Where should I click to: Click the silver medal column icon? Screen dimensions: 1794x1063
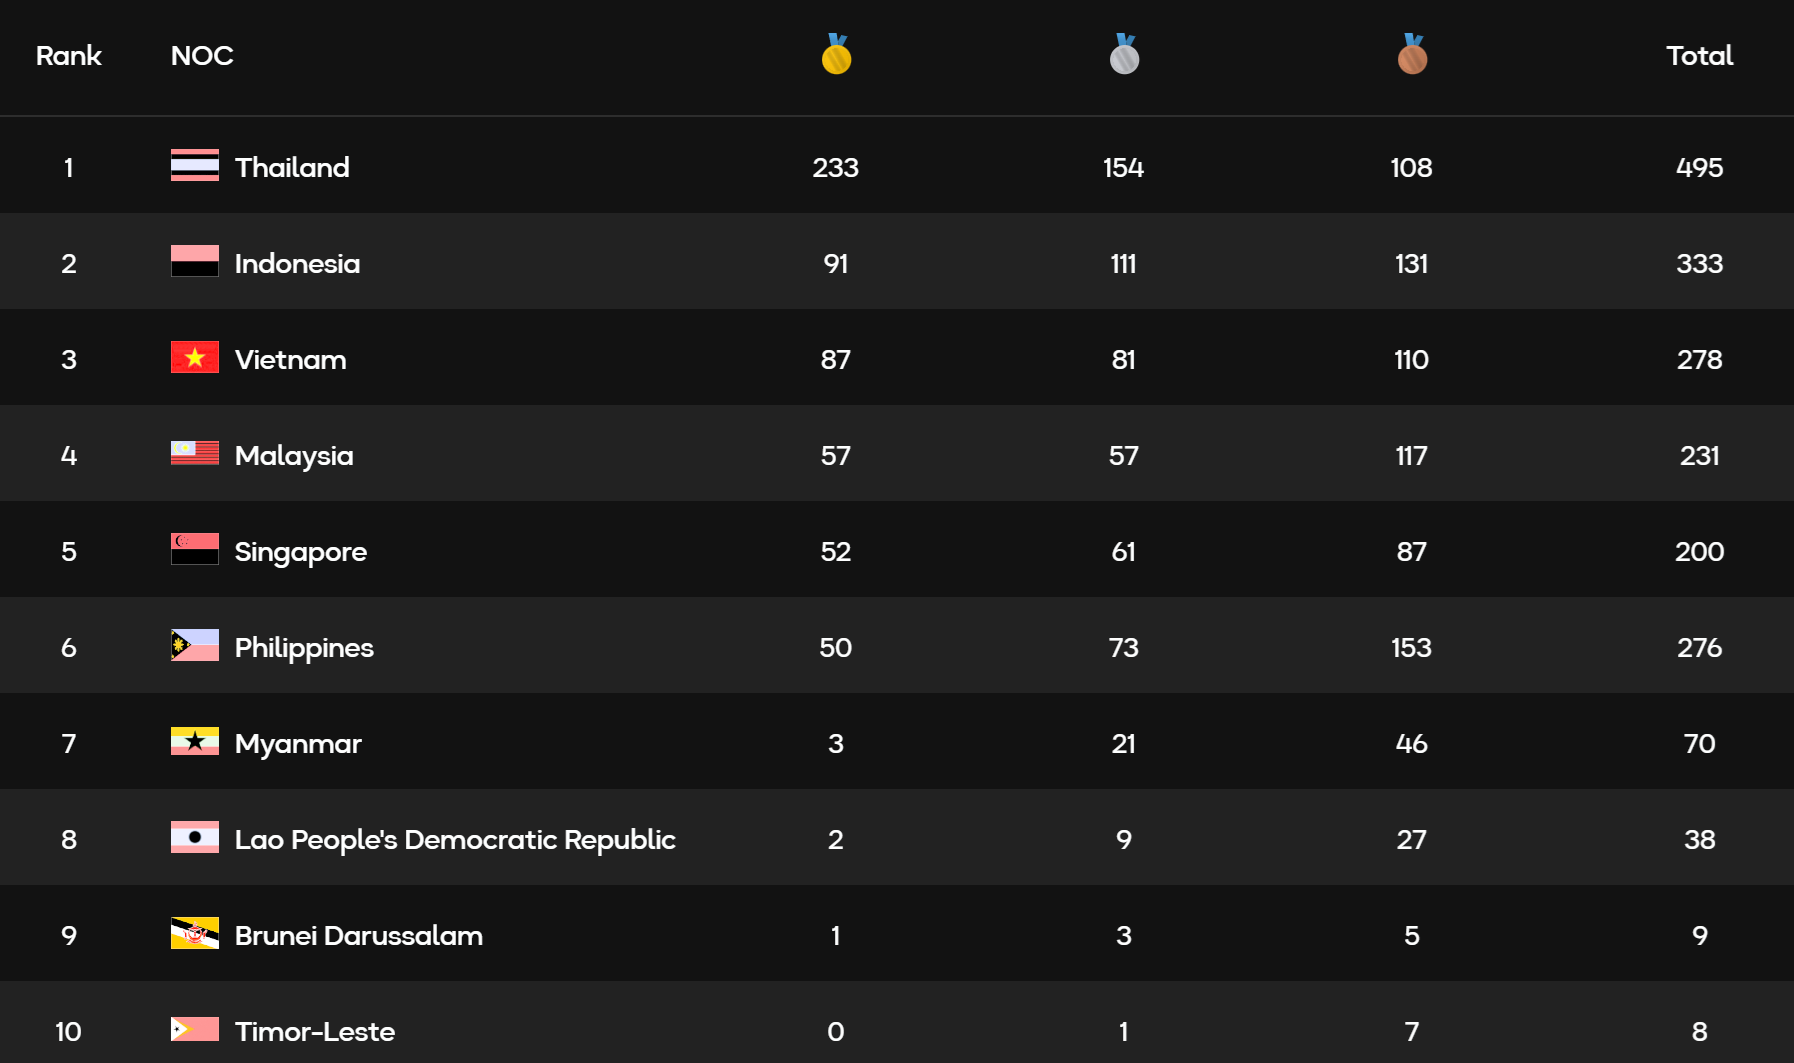coord(1124,55)
